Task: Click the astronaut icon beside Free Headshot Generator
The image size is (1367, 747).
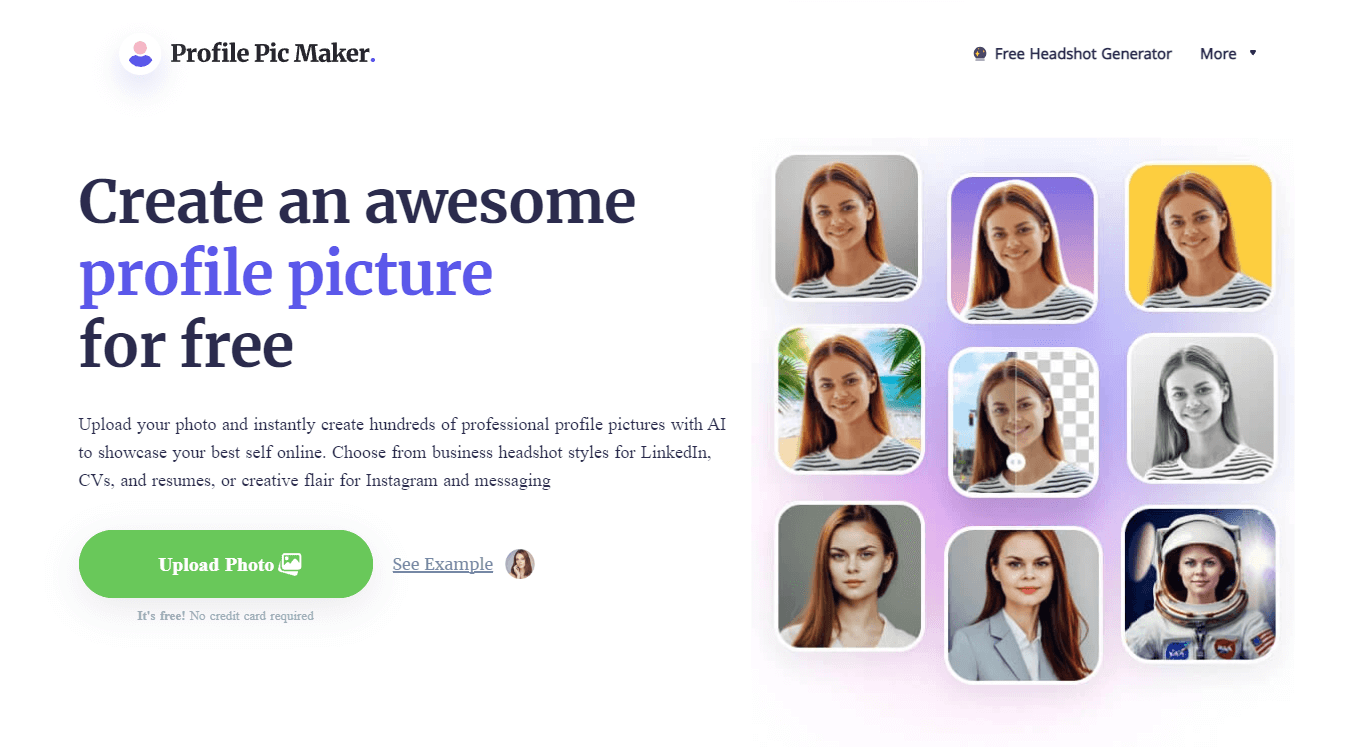Action: pos(980,54)
